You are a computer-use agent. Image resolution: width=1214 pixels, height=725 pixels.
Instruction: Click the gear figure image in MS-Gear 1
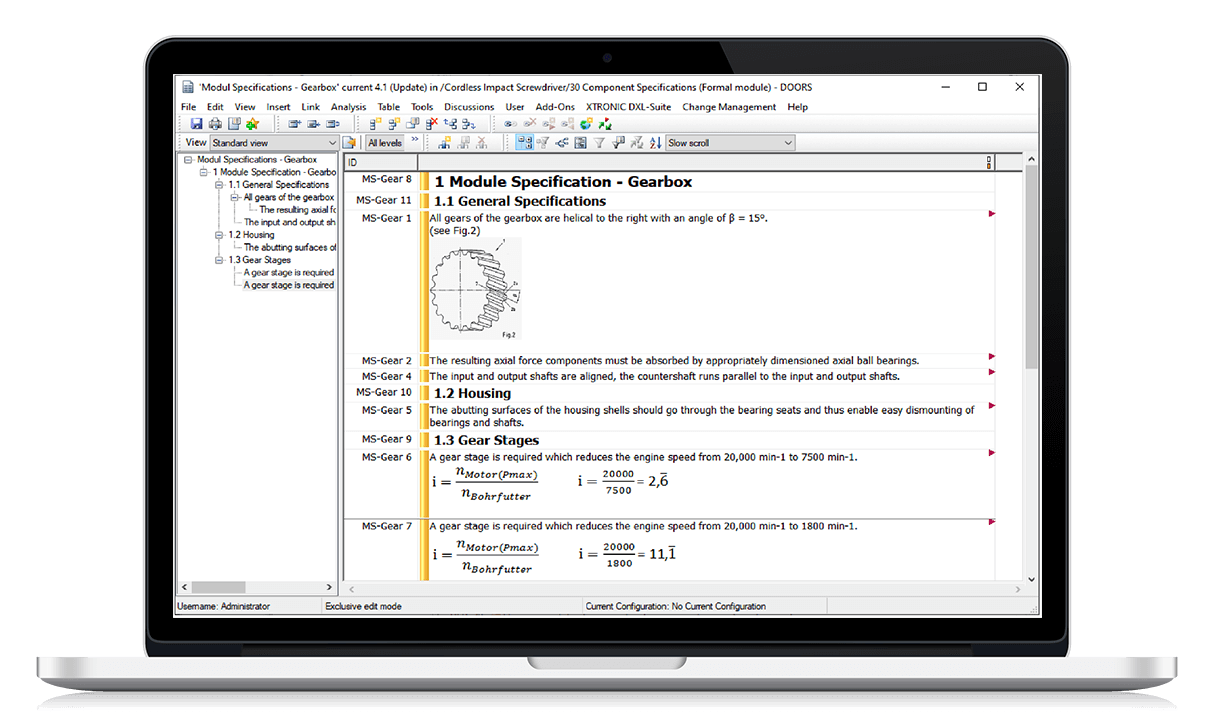point(475,289)
